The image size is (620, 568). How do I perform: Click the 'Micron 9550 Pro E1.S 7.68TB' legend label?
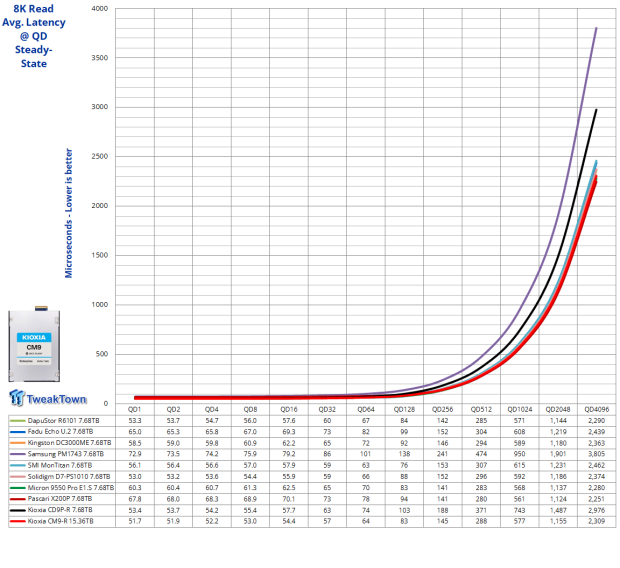[x=71, y=488]
